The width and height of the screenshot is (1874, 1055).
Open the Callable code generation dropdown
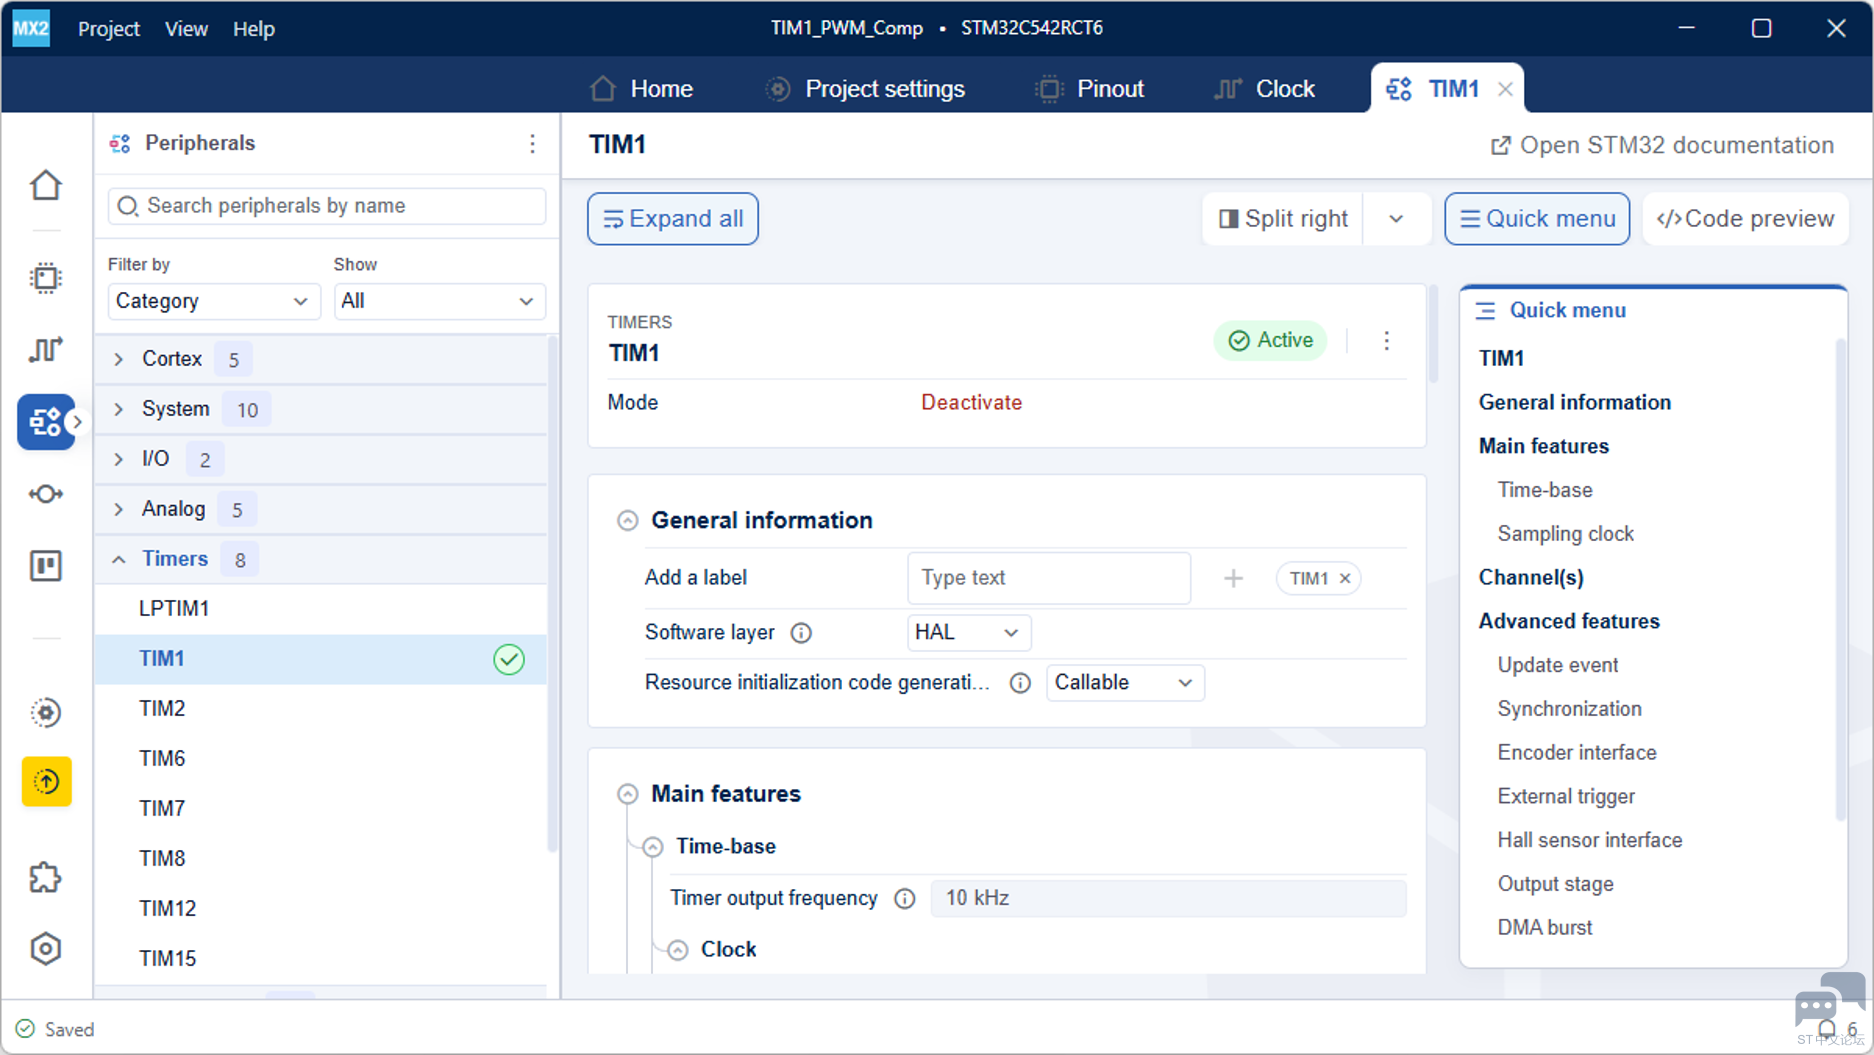pos(1124,683)
